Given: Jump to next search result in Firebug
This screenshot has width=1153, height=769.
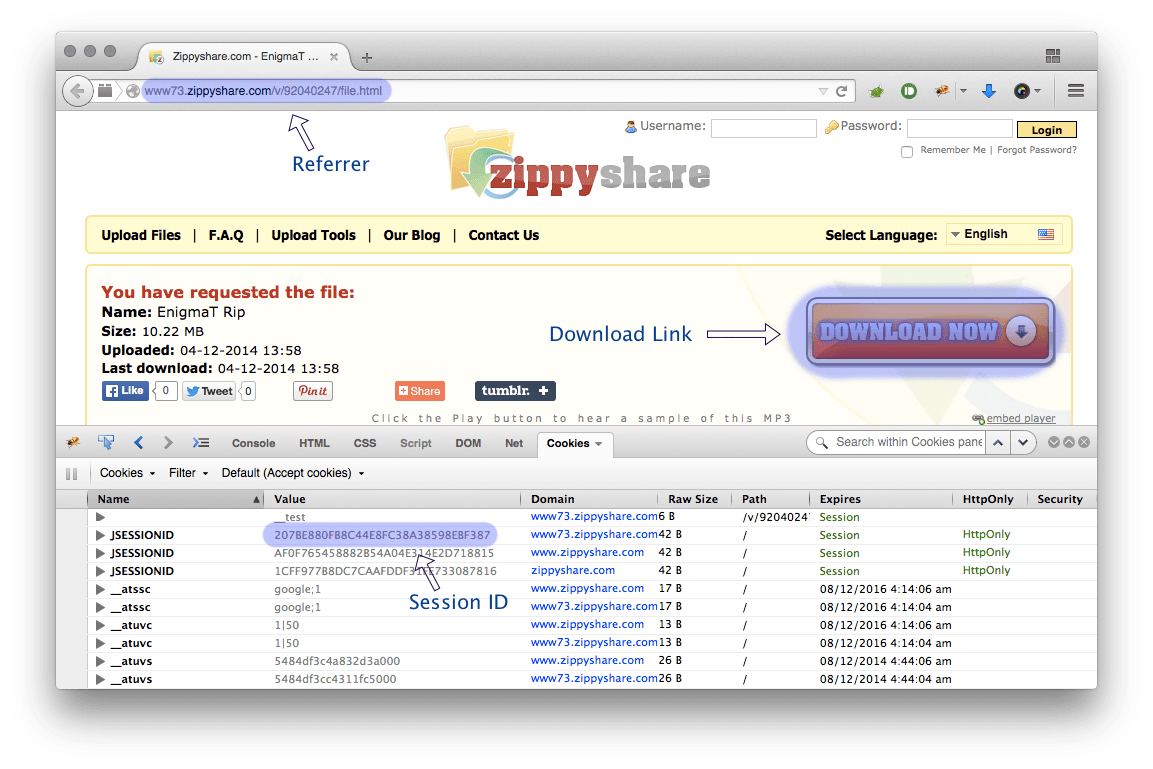Looking at the screenshot, I should pos(1023,443).
